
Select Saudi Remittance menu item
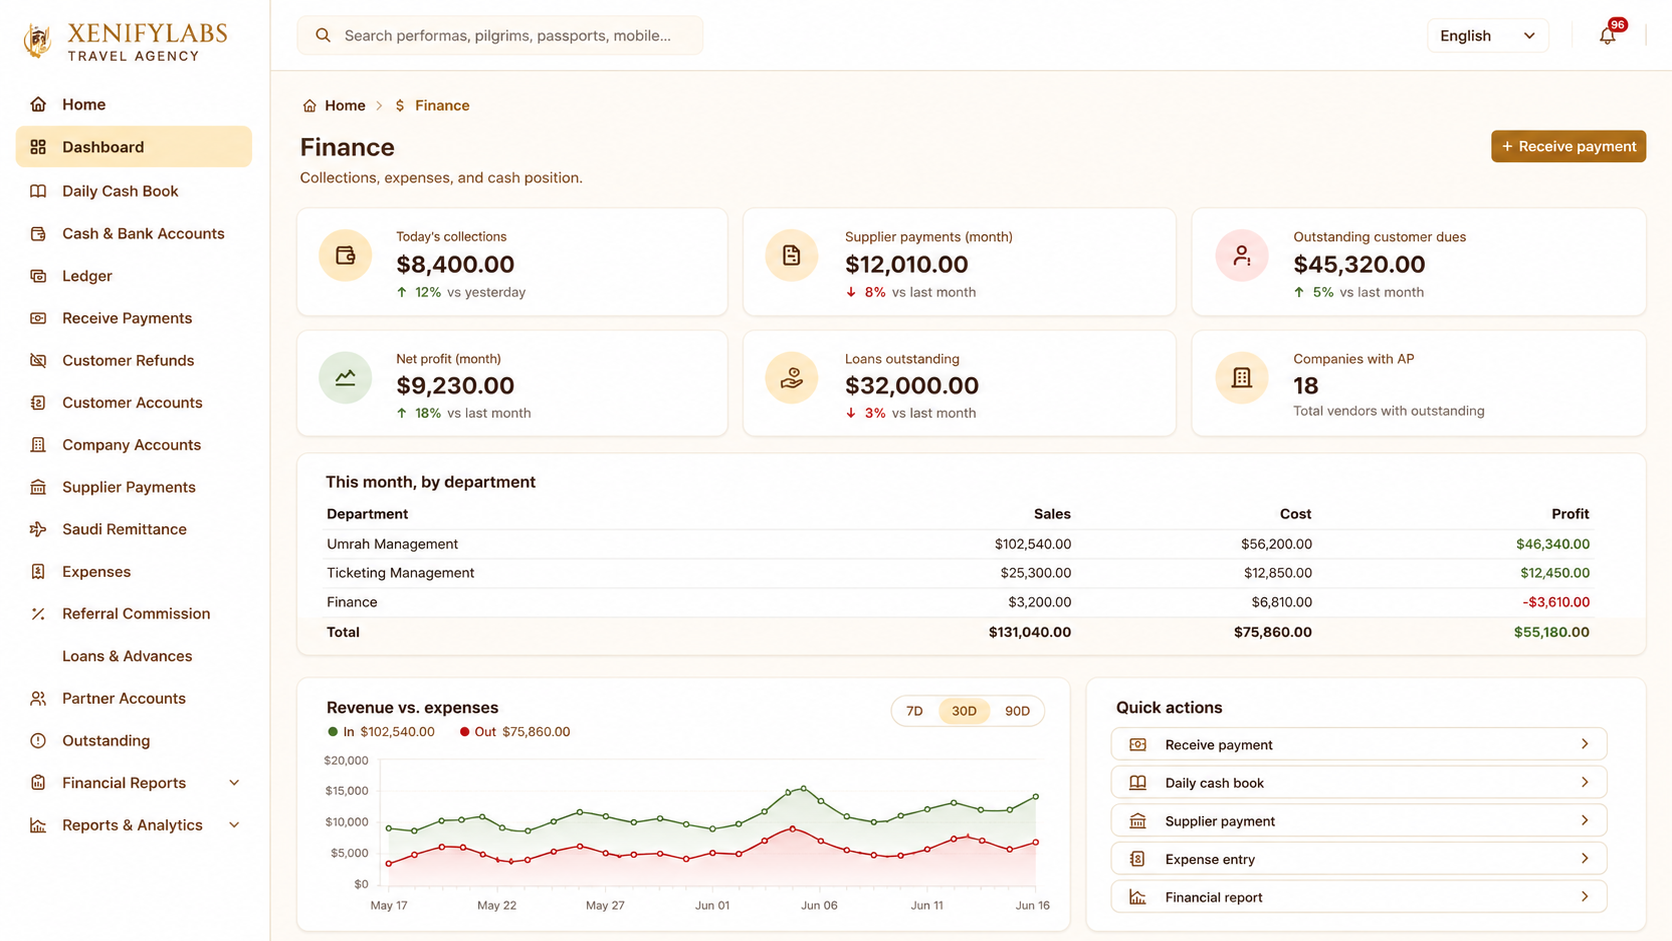click(134, 529)
